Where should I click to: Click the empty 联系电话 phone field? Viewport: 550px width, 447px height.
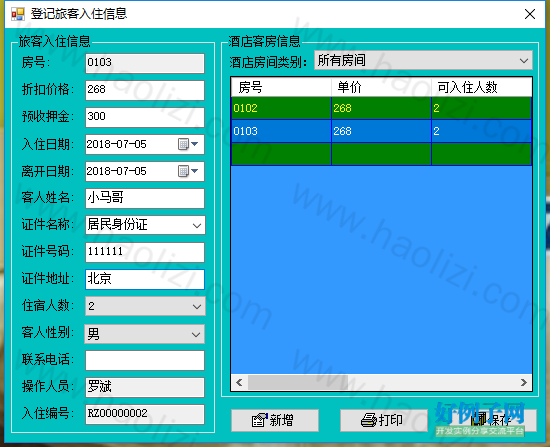click(x=145, y=360)
